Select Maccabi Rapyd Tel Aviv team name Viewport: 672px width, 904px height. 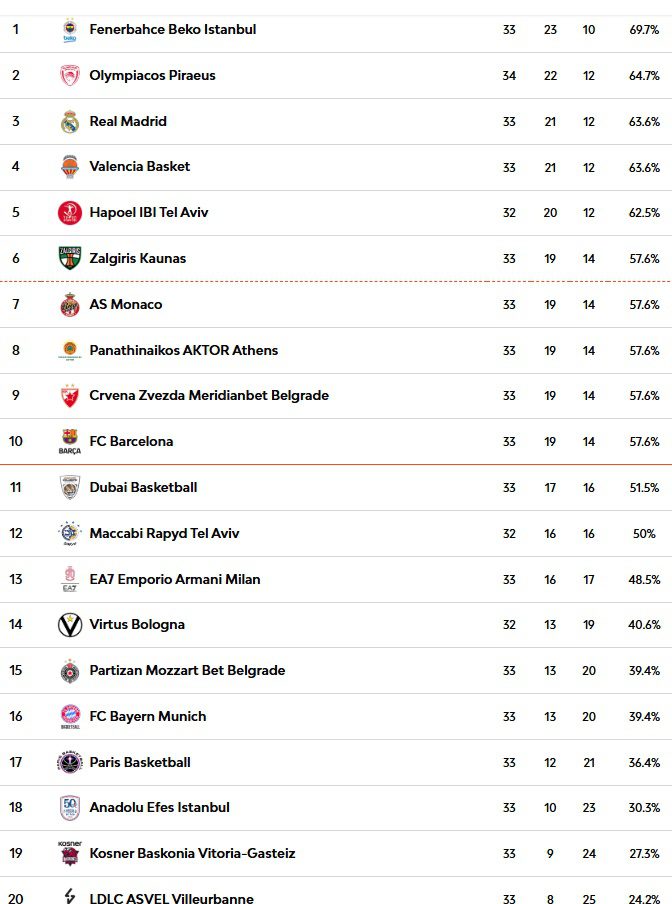(x=164, y=533)
